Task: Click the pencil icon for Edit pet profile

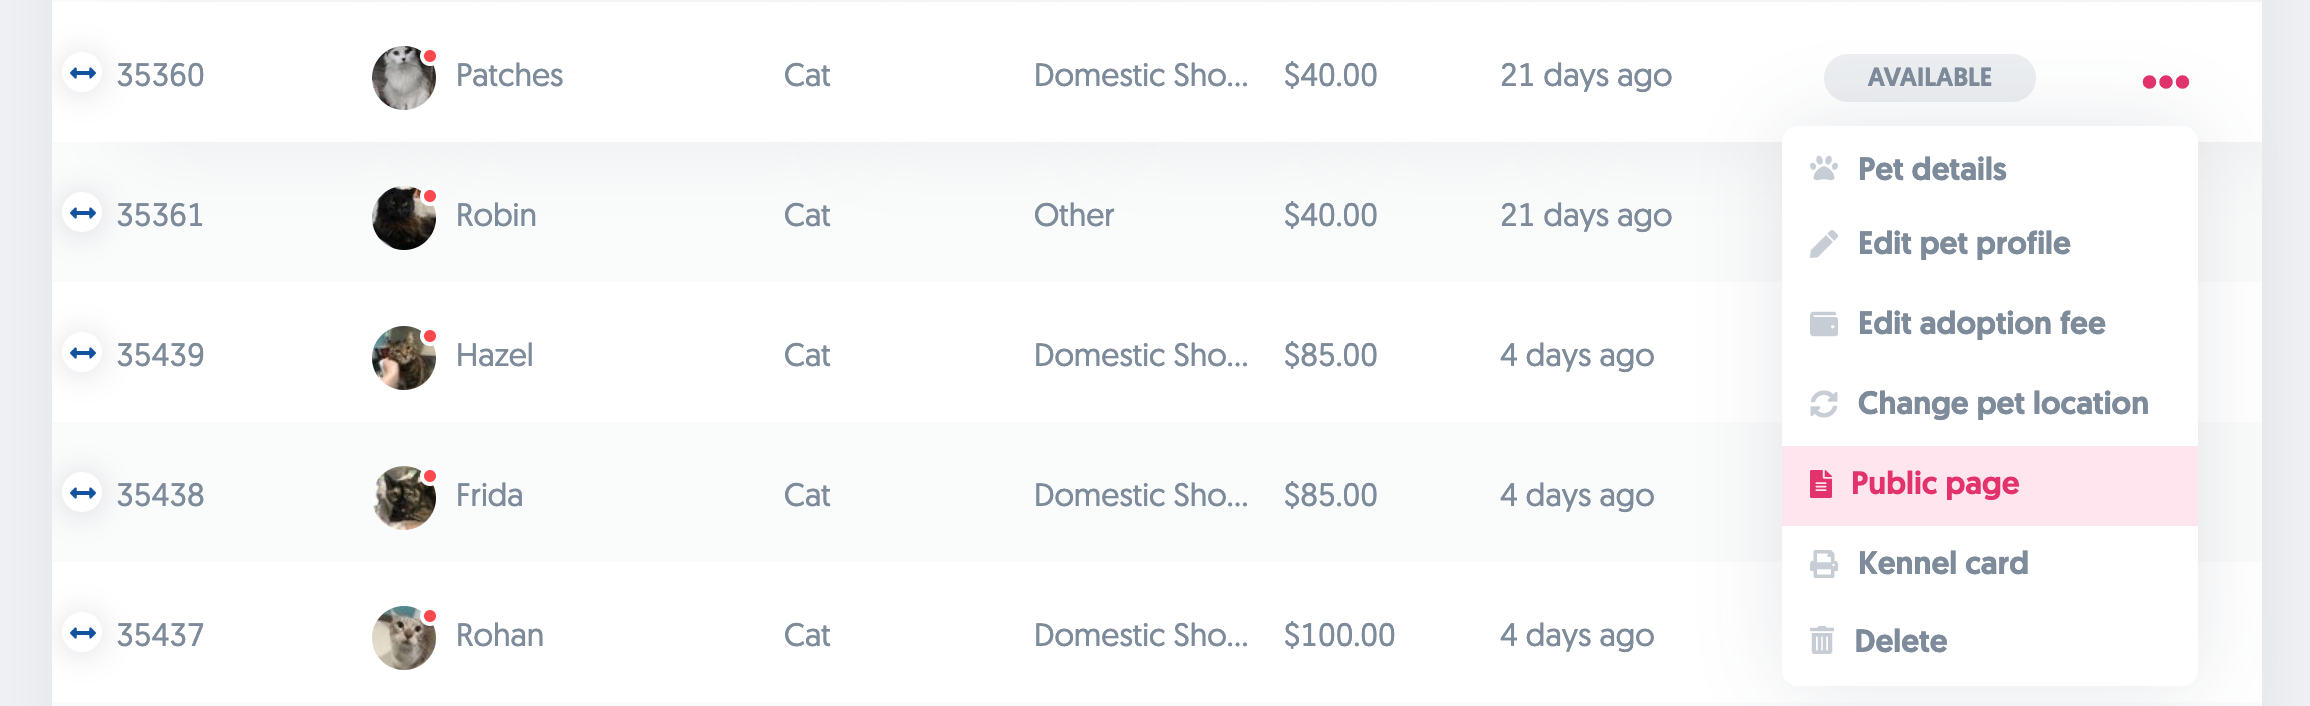Action: pyautogui.click(x=1824, y=244)
